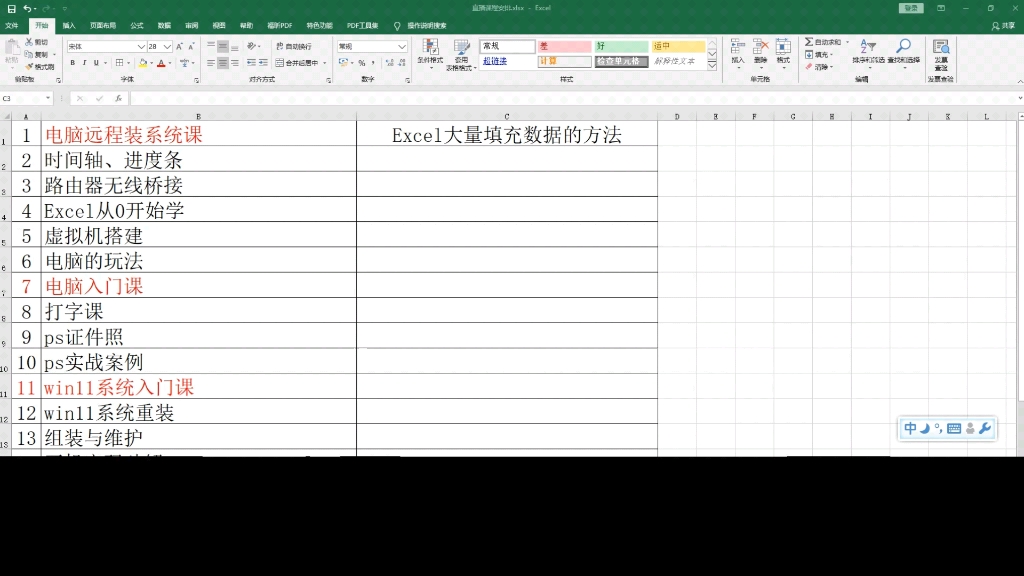1024x576 pixels.
Task: Open the font color red swatch
Action: [162, 63]
